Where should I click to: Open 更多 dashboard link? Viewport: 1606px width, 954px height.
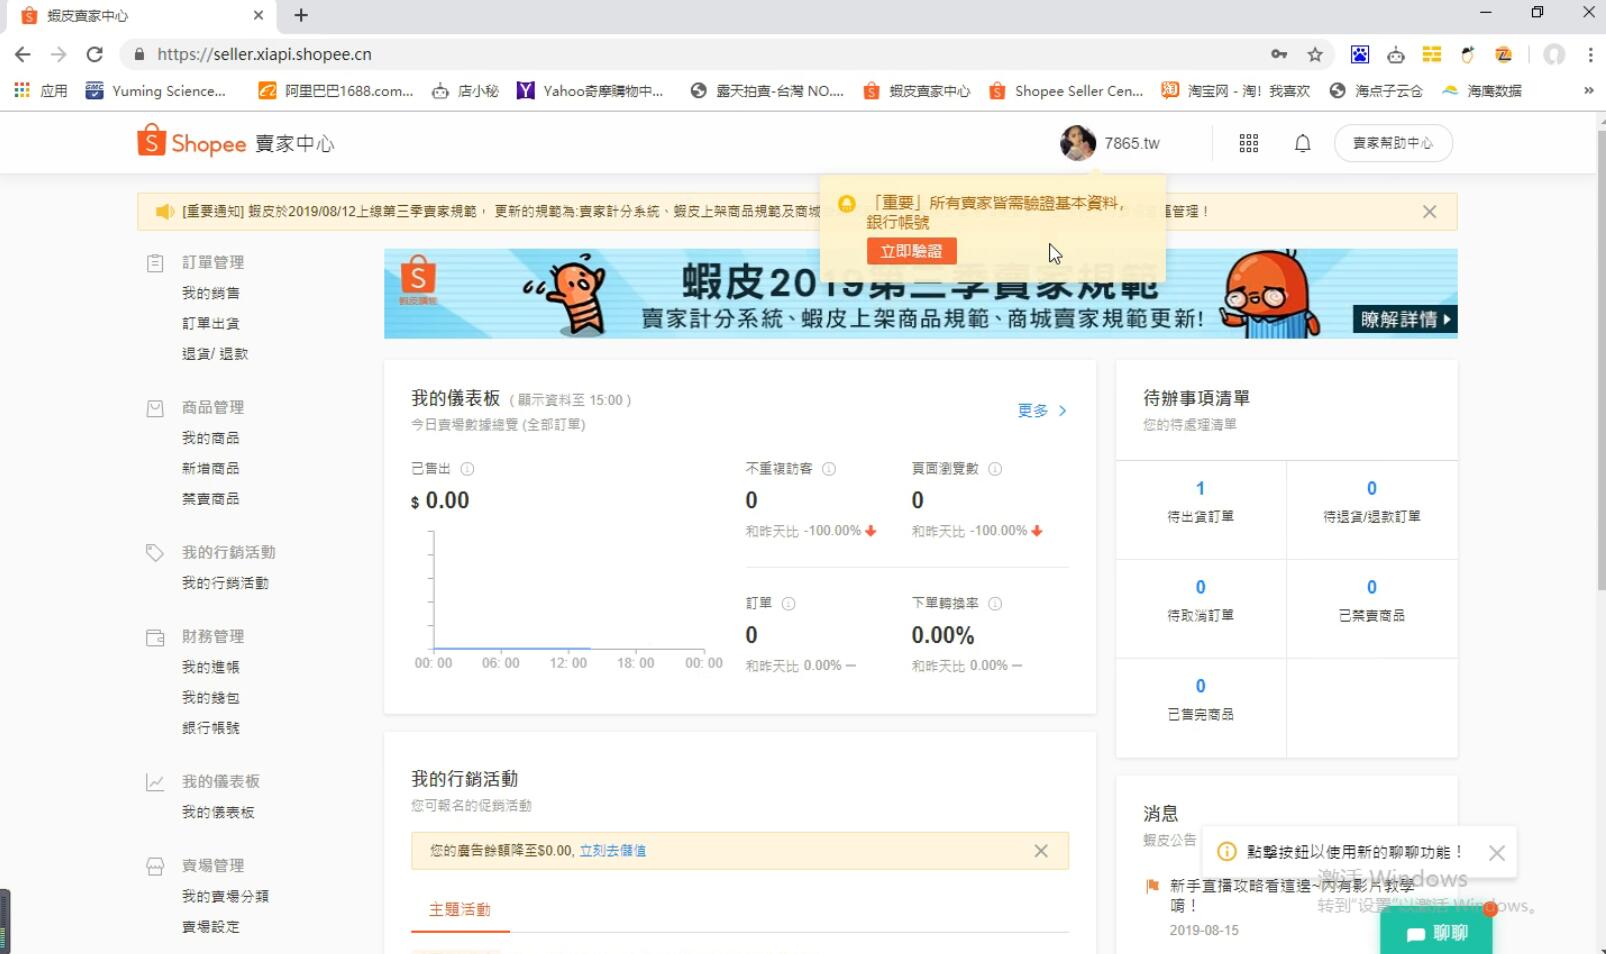coord(1042,411)
